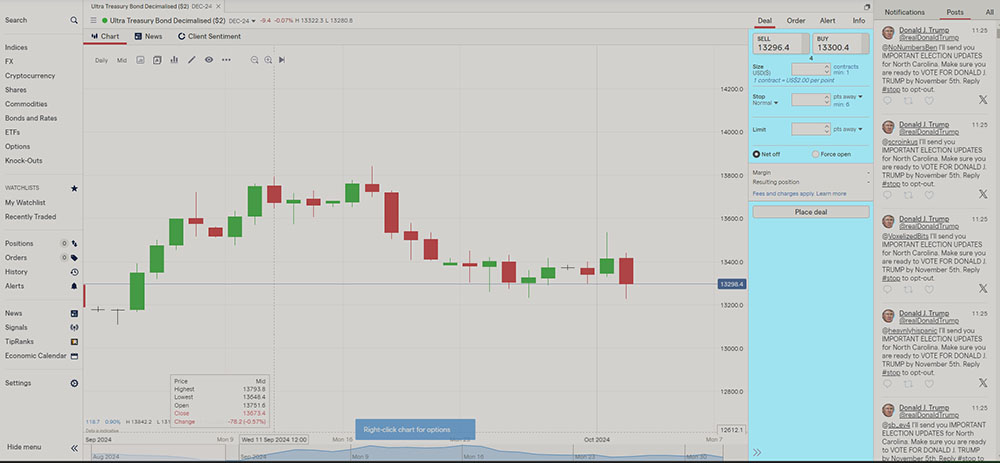This screenshot has height=463, width=1000.
Task: Open the Order tab
Action: click(796, 20)
